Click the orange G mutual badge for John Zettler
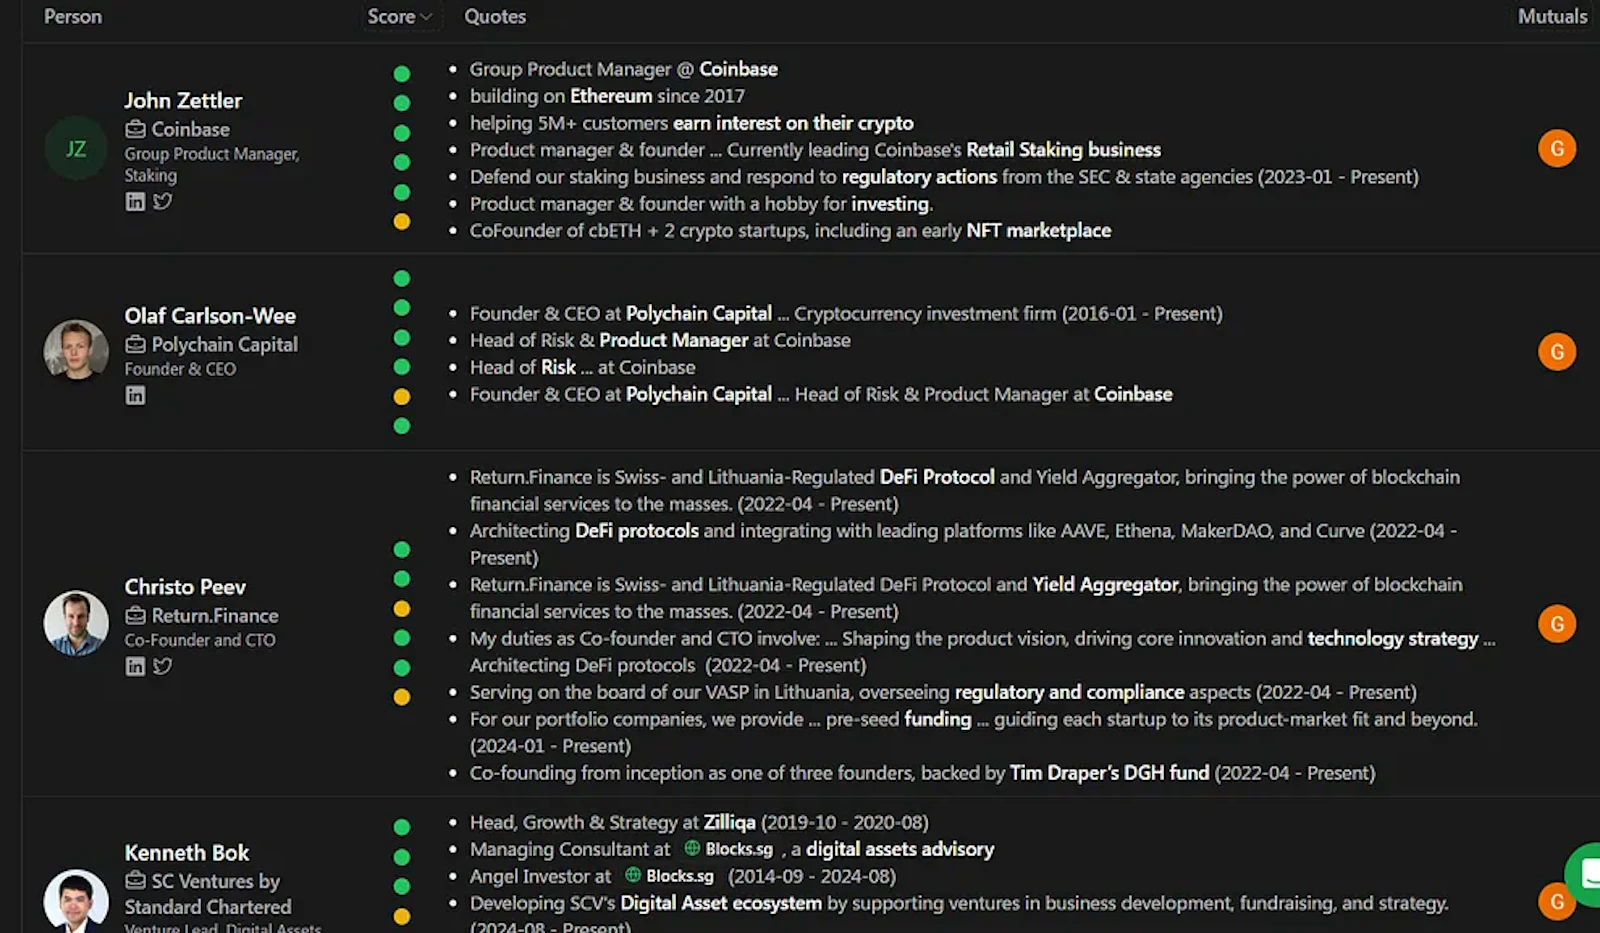 click(1556, 148)
